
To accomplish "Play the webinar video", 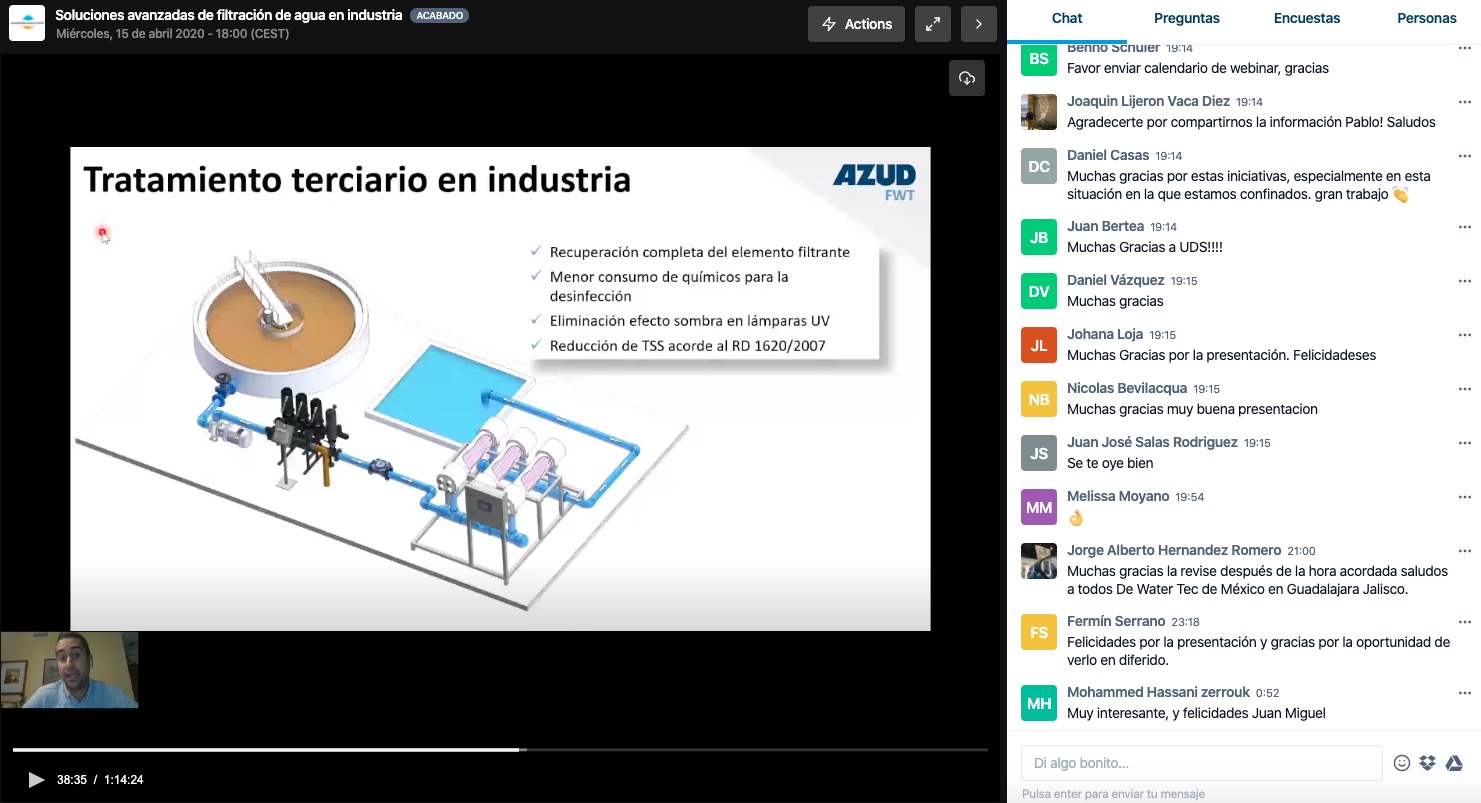I will pos(36,780).
